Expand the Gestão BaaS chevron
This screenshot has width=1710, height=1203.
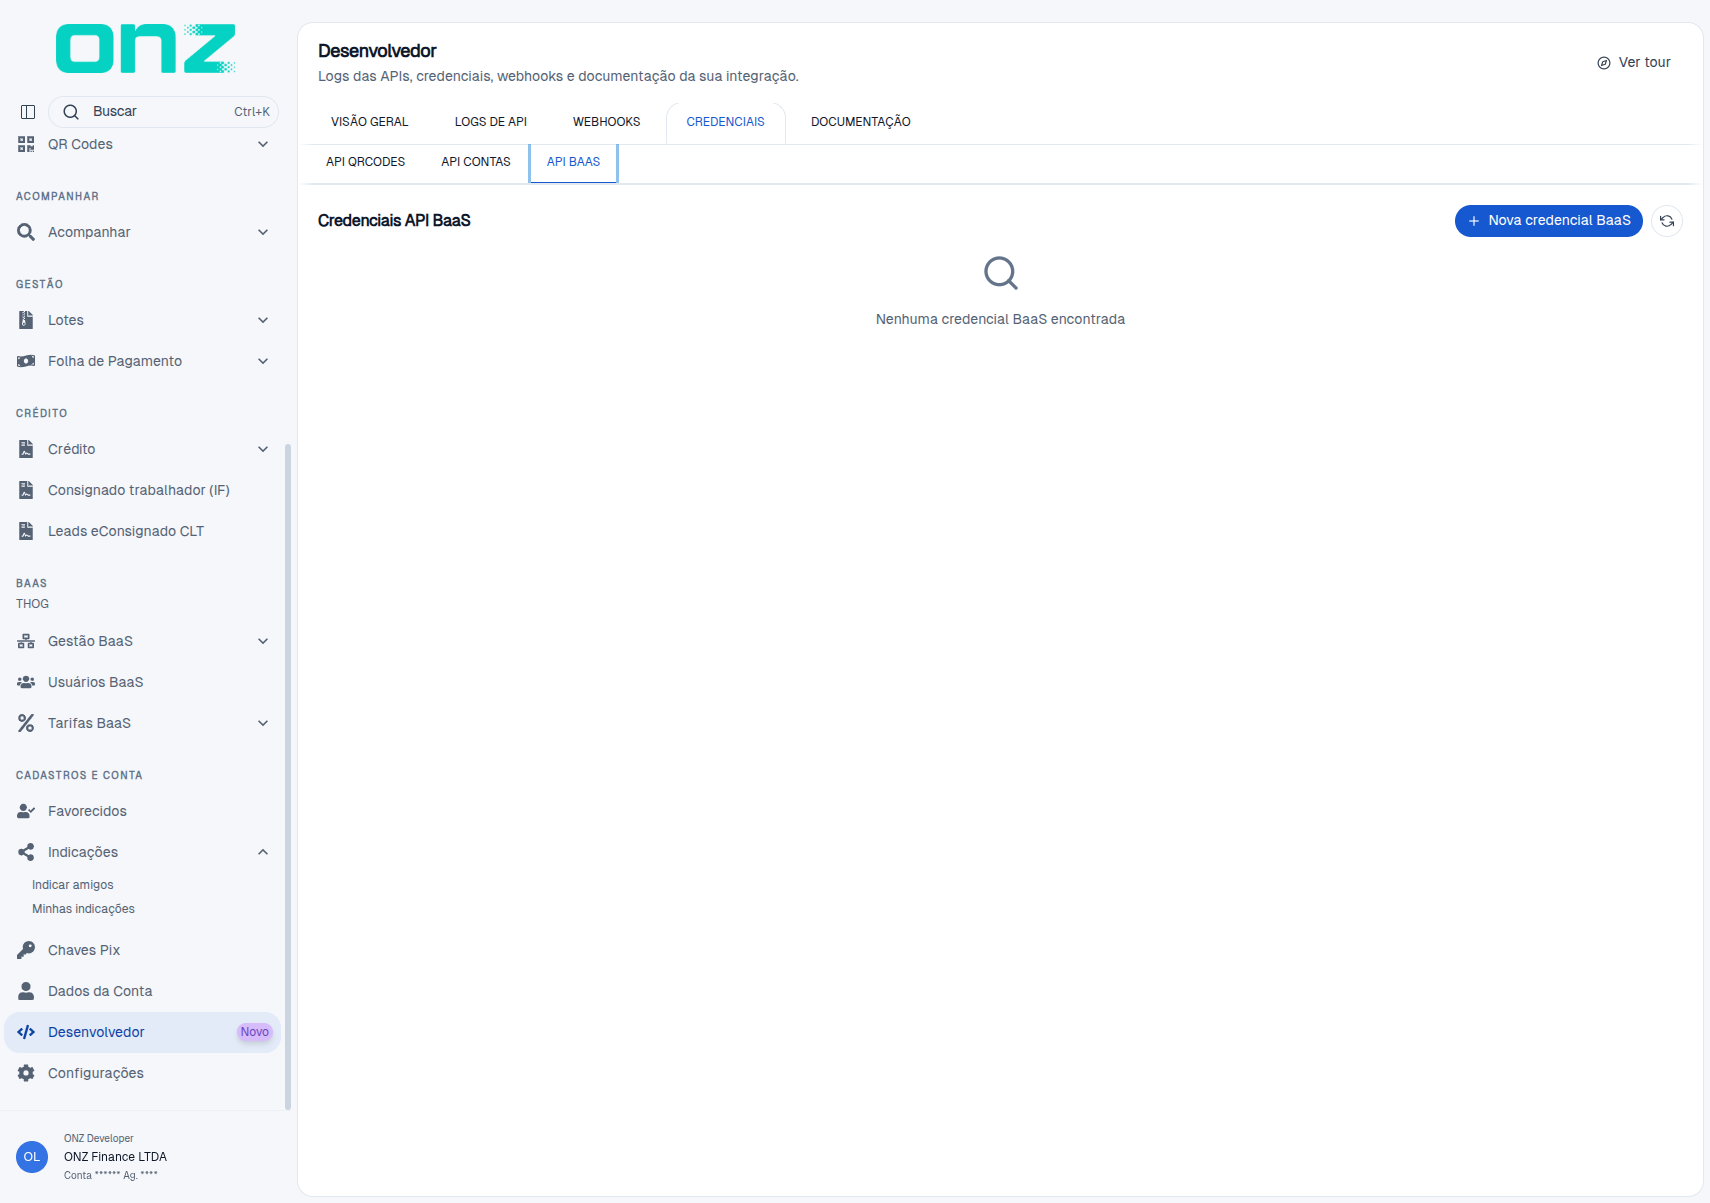coord(263,641)
